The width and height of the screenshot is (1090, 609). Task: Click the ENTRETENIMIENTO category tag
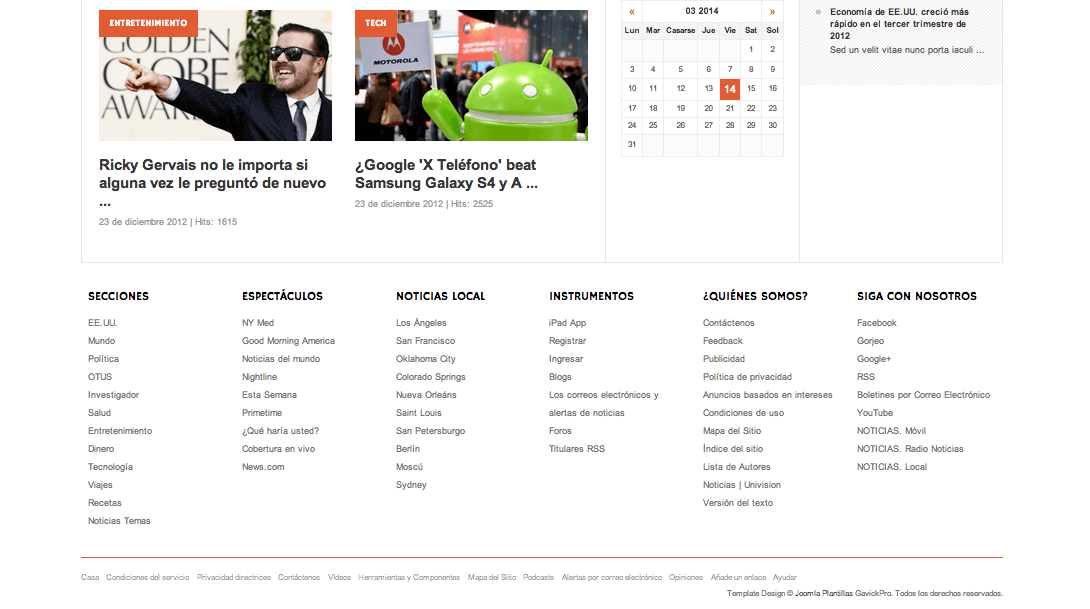coord(148,23)
